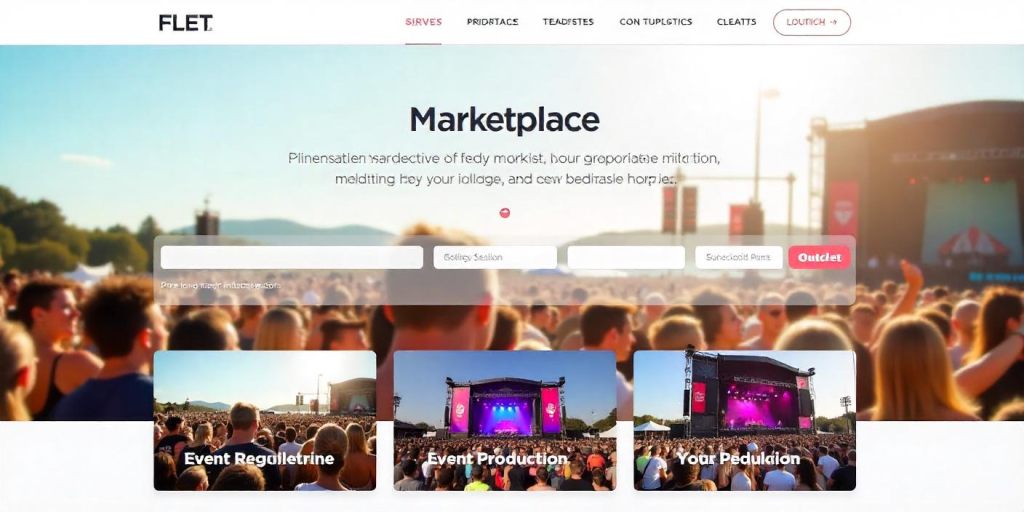Navigate to the CLEATTS menu item
The height and width of the screenshot is (512, 1024).
coord(736,22)
